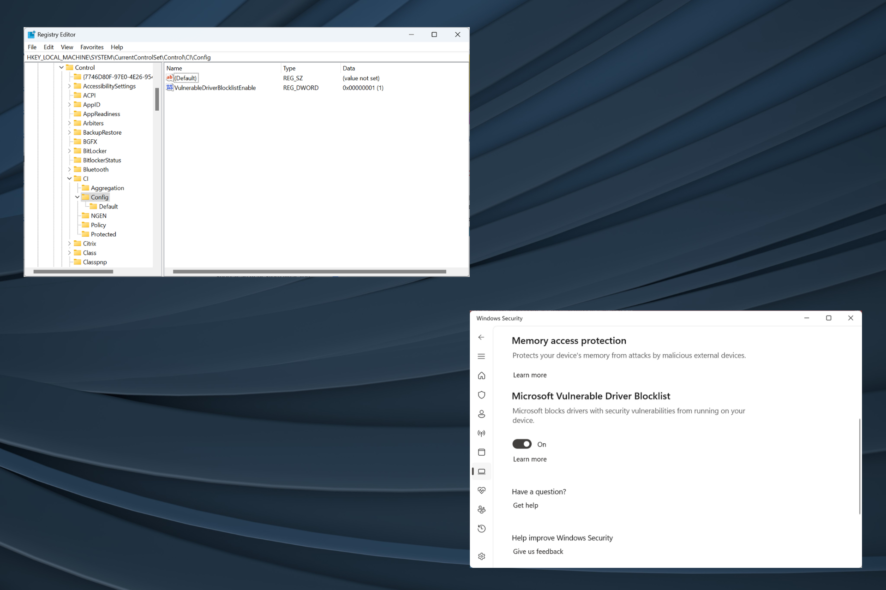Screen dimensions: 886x590
Task: Select the ACPI registry key
Action: coord(89,96)
